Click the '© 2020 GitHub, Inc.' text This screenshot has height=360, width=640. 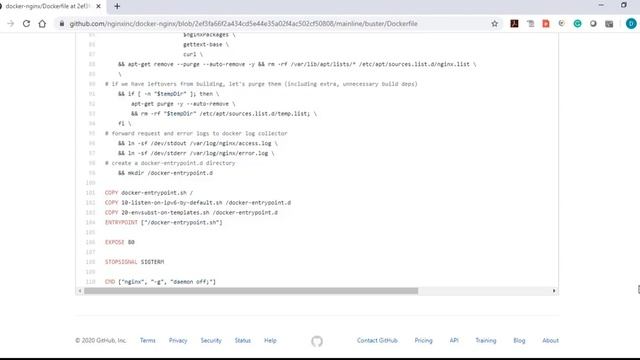(101, 340)
